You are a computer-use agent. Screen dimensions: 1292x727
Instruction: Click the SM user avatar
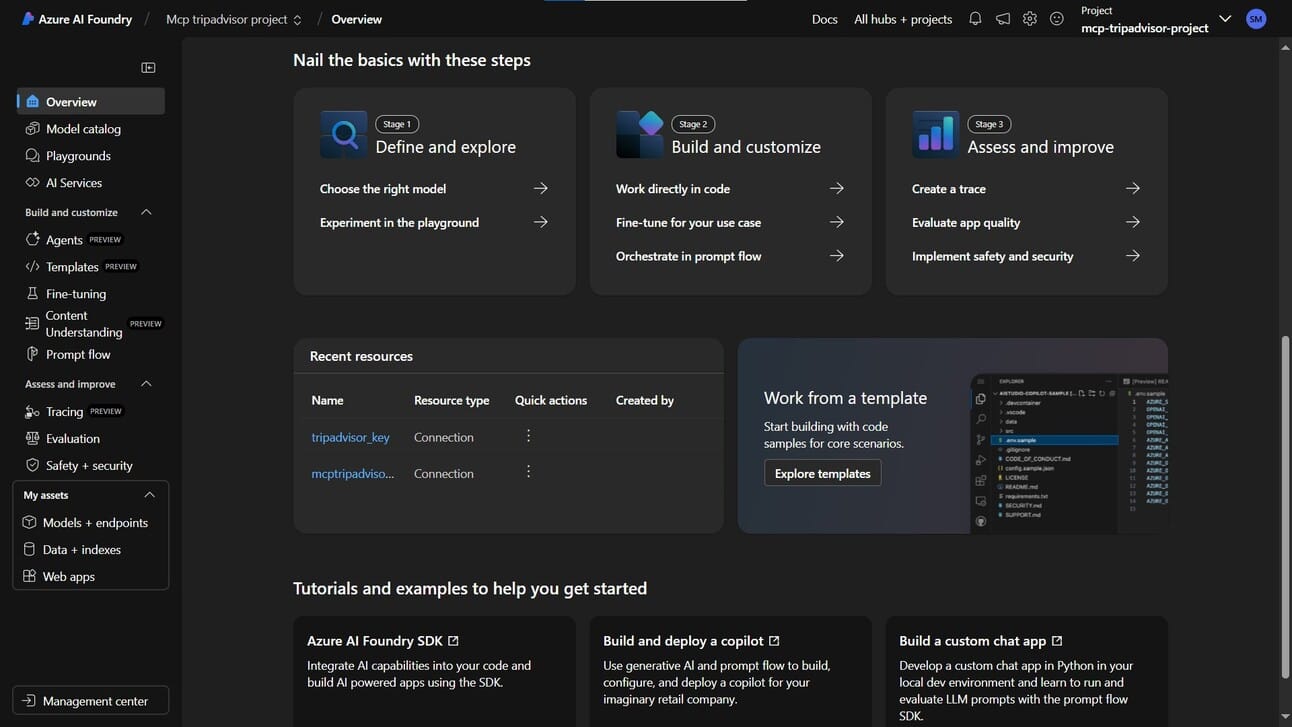point(1256,19)
